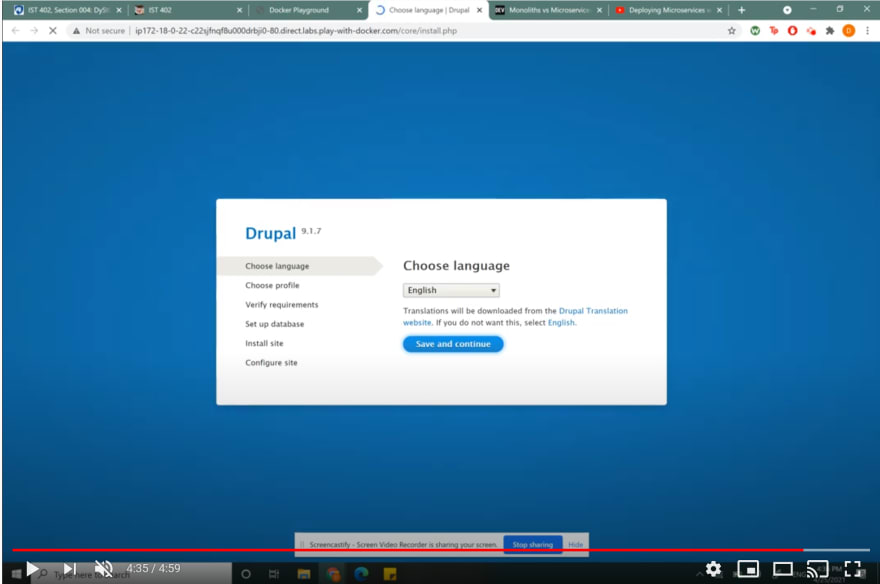
Task: Switch to theater mode
Action: tap(782, 569)
